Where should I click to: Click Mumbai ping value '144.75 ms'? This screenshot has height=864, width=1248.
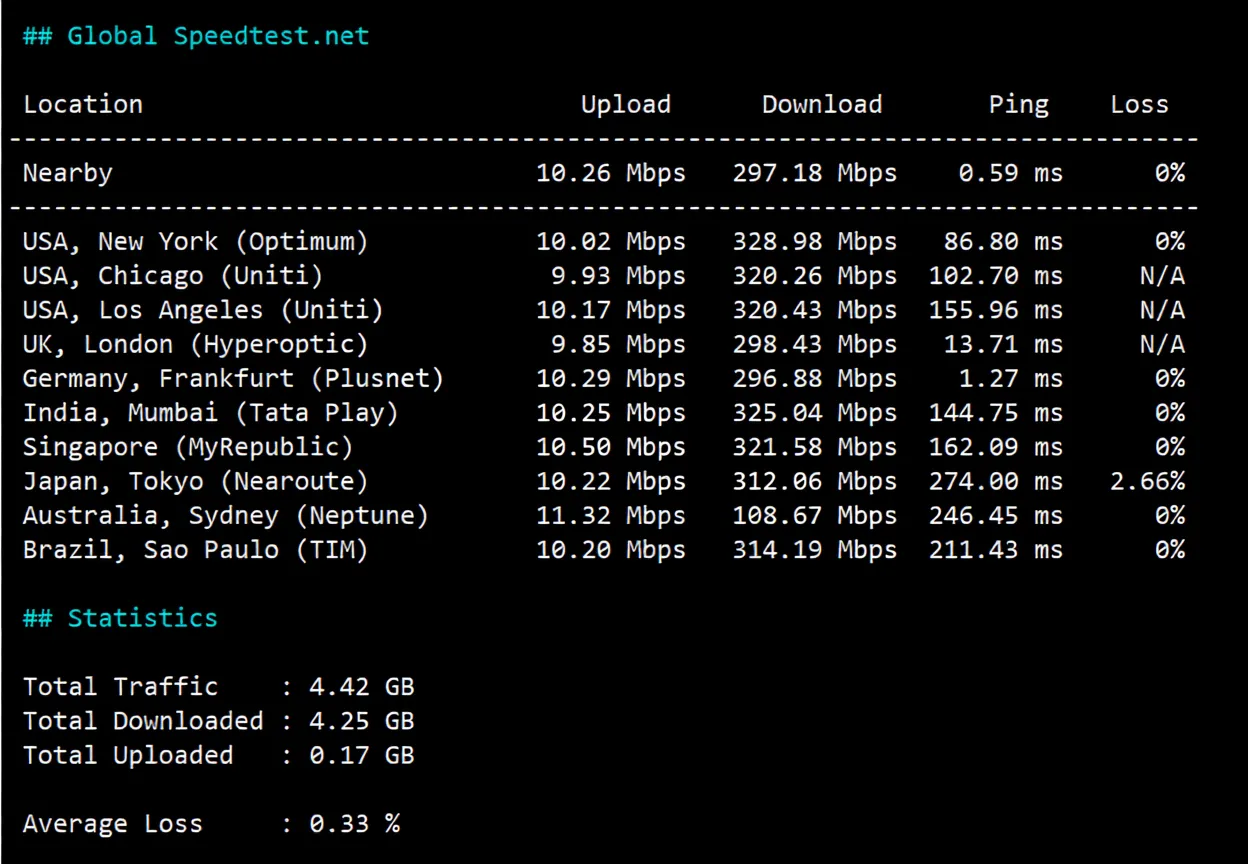point(996,412)
